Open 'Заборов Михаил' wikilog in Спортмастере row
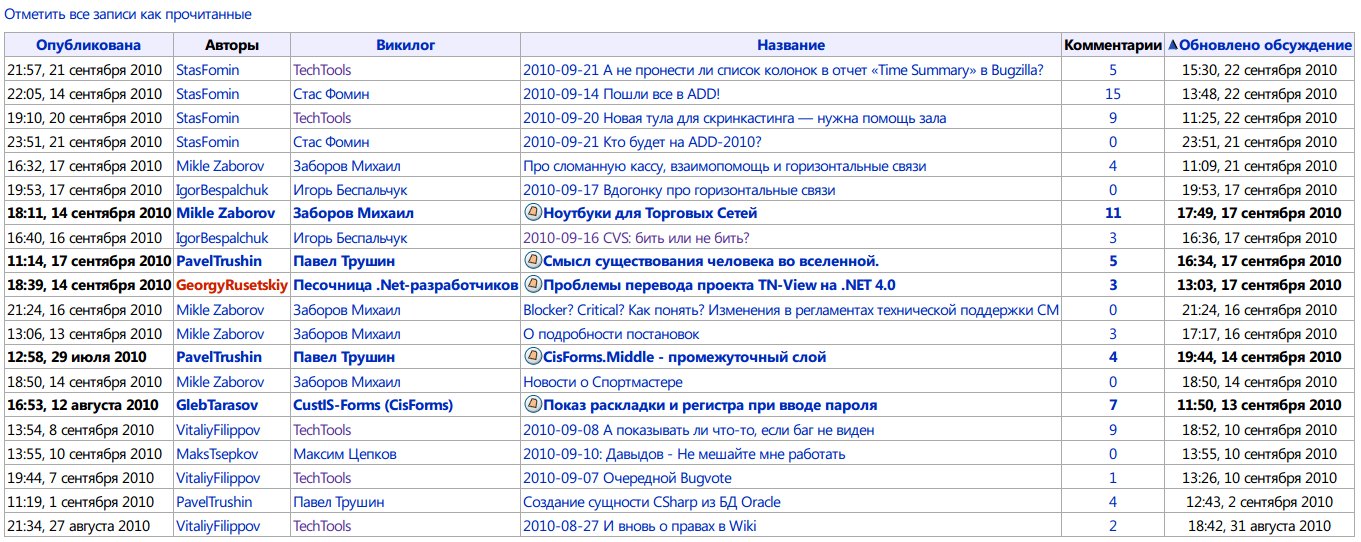This screenshot has width=1361, height=542. point(347,382)
